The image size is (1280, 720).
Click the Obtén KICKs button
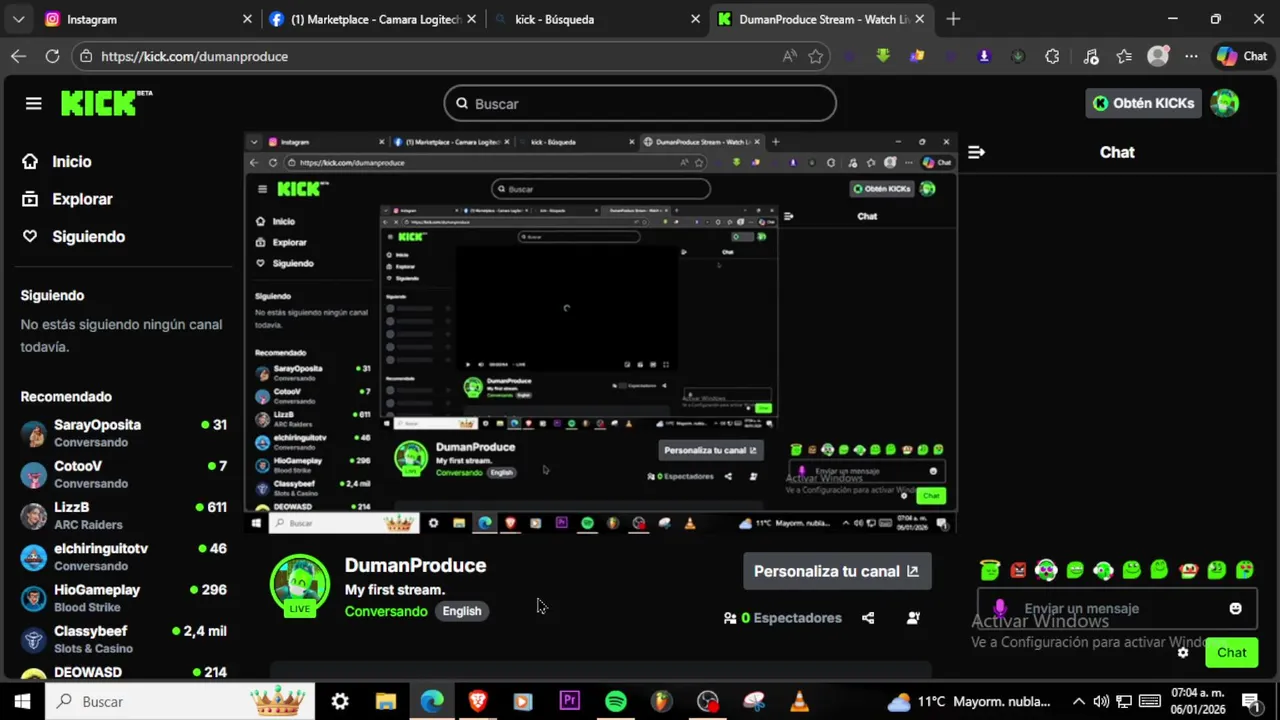tap(1143, 103)
